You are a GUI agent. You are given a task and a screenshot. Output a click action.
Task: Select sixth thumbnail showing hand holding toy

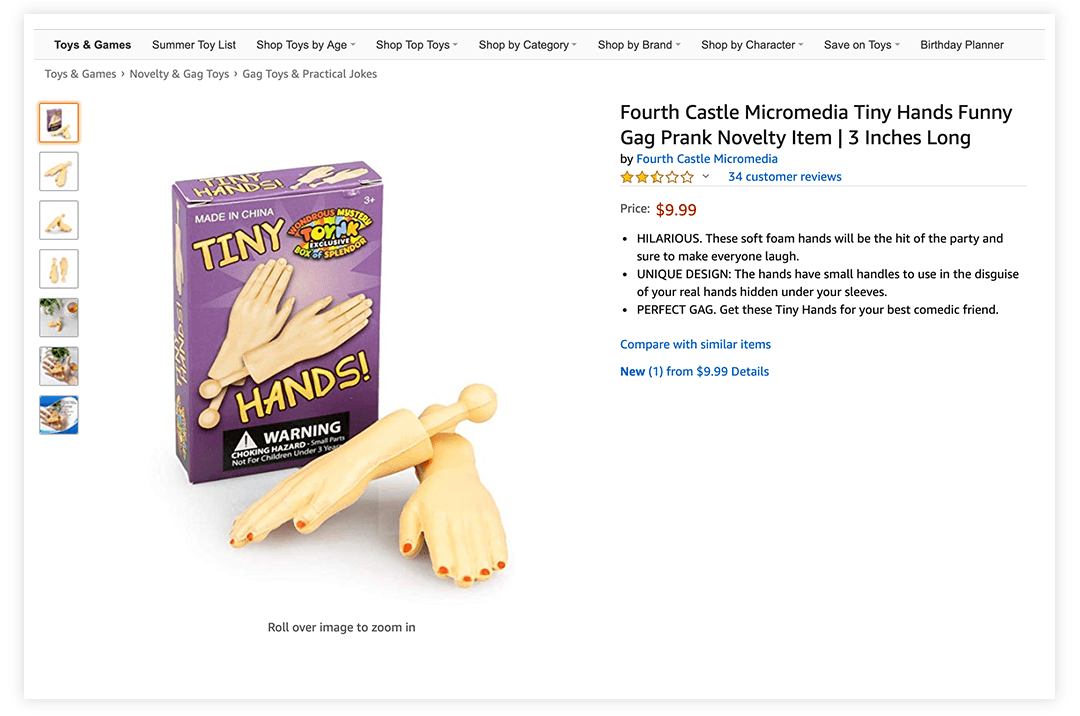(59, 366)
